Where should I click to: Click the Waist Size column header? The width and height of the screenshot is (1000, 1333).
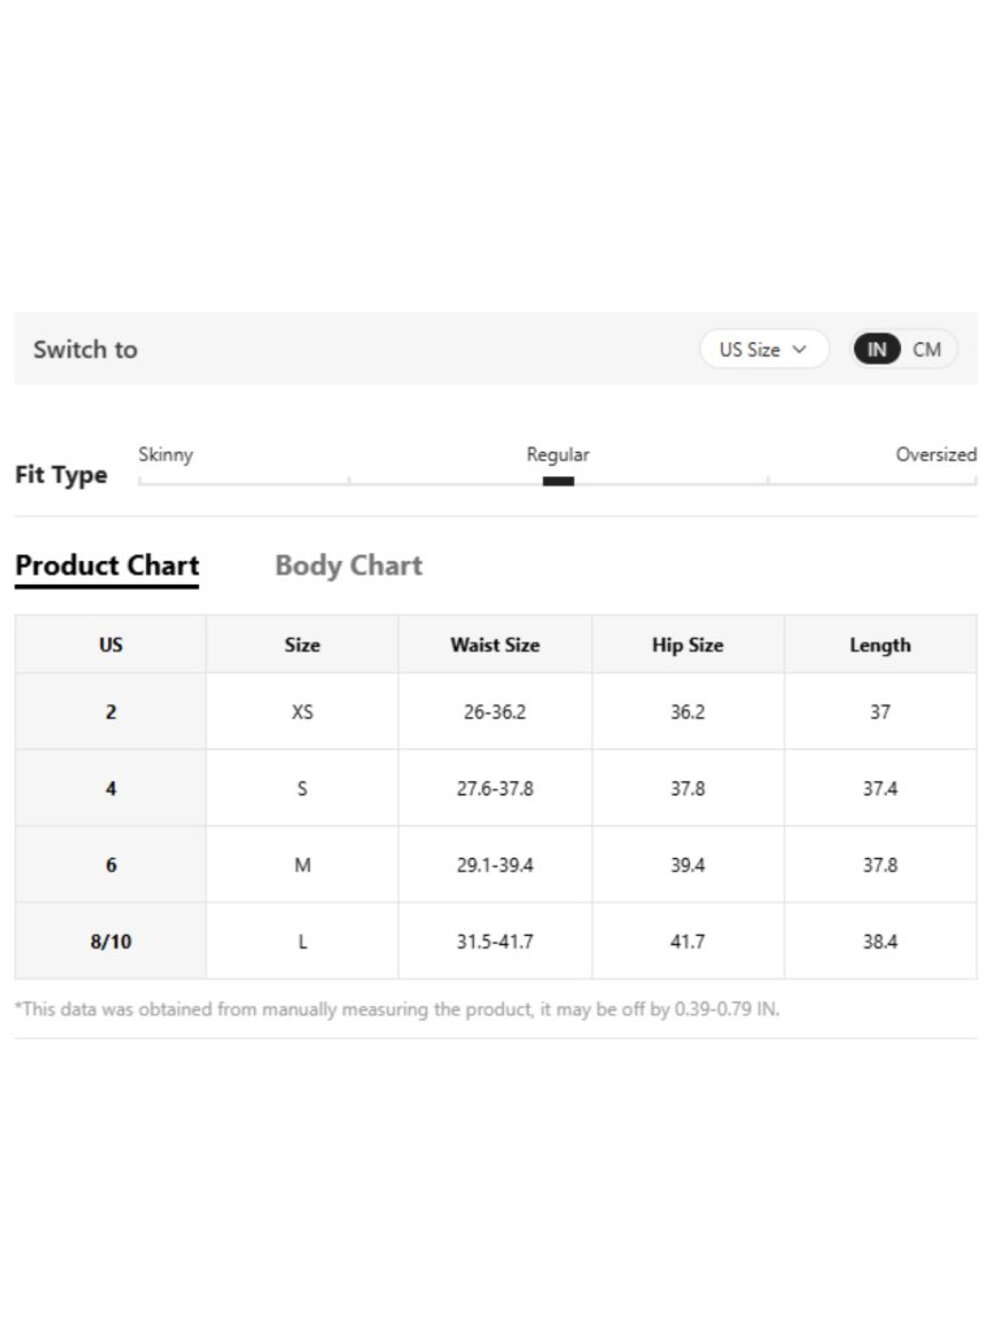point(495,644)
